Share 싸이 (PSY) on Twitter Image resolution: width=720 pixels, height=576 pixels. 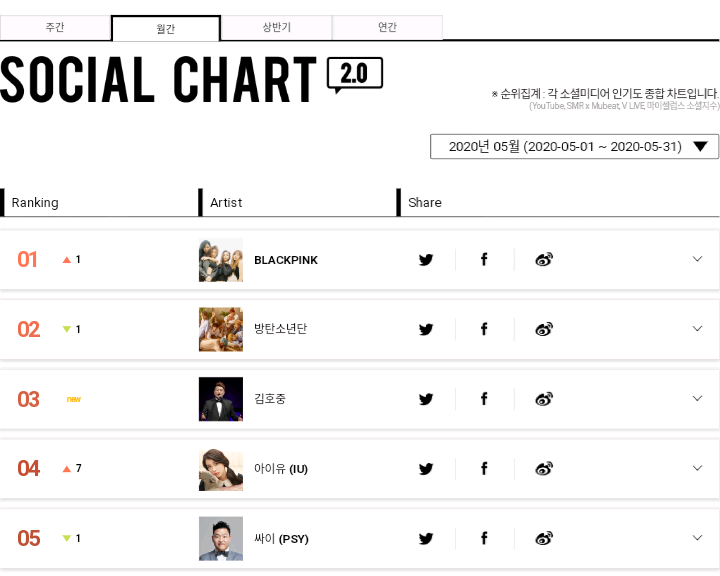pyautogui.click(x=426, y=538)
